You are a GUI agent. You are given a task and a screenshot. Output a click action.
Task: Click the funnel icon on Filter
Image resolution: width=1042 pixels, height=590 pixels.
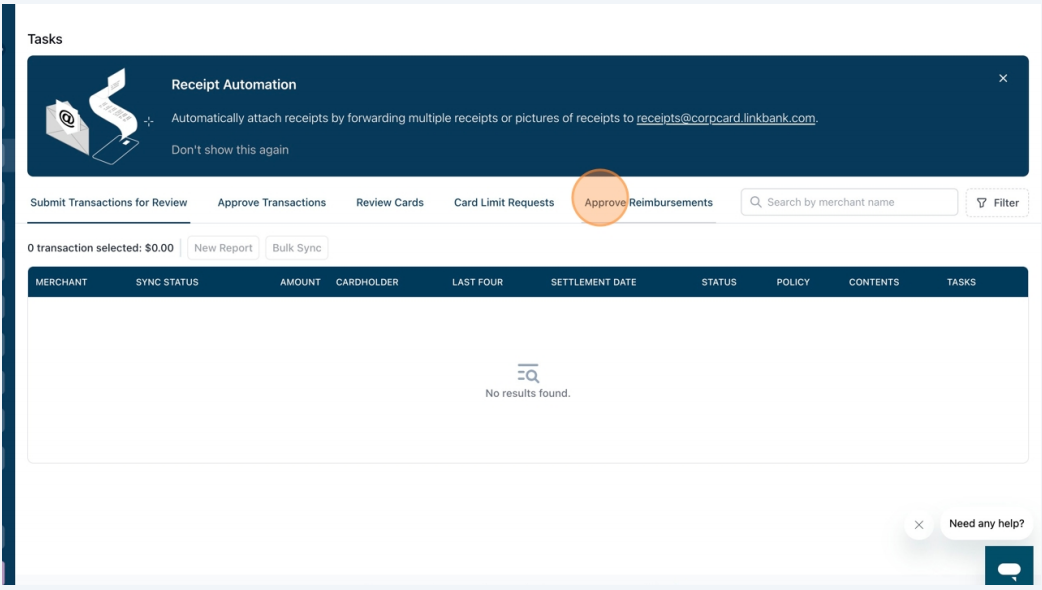pyautogui.click(x=982, y=203)
